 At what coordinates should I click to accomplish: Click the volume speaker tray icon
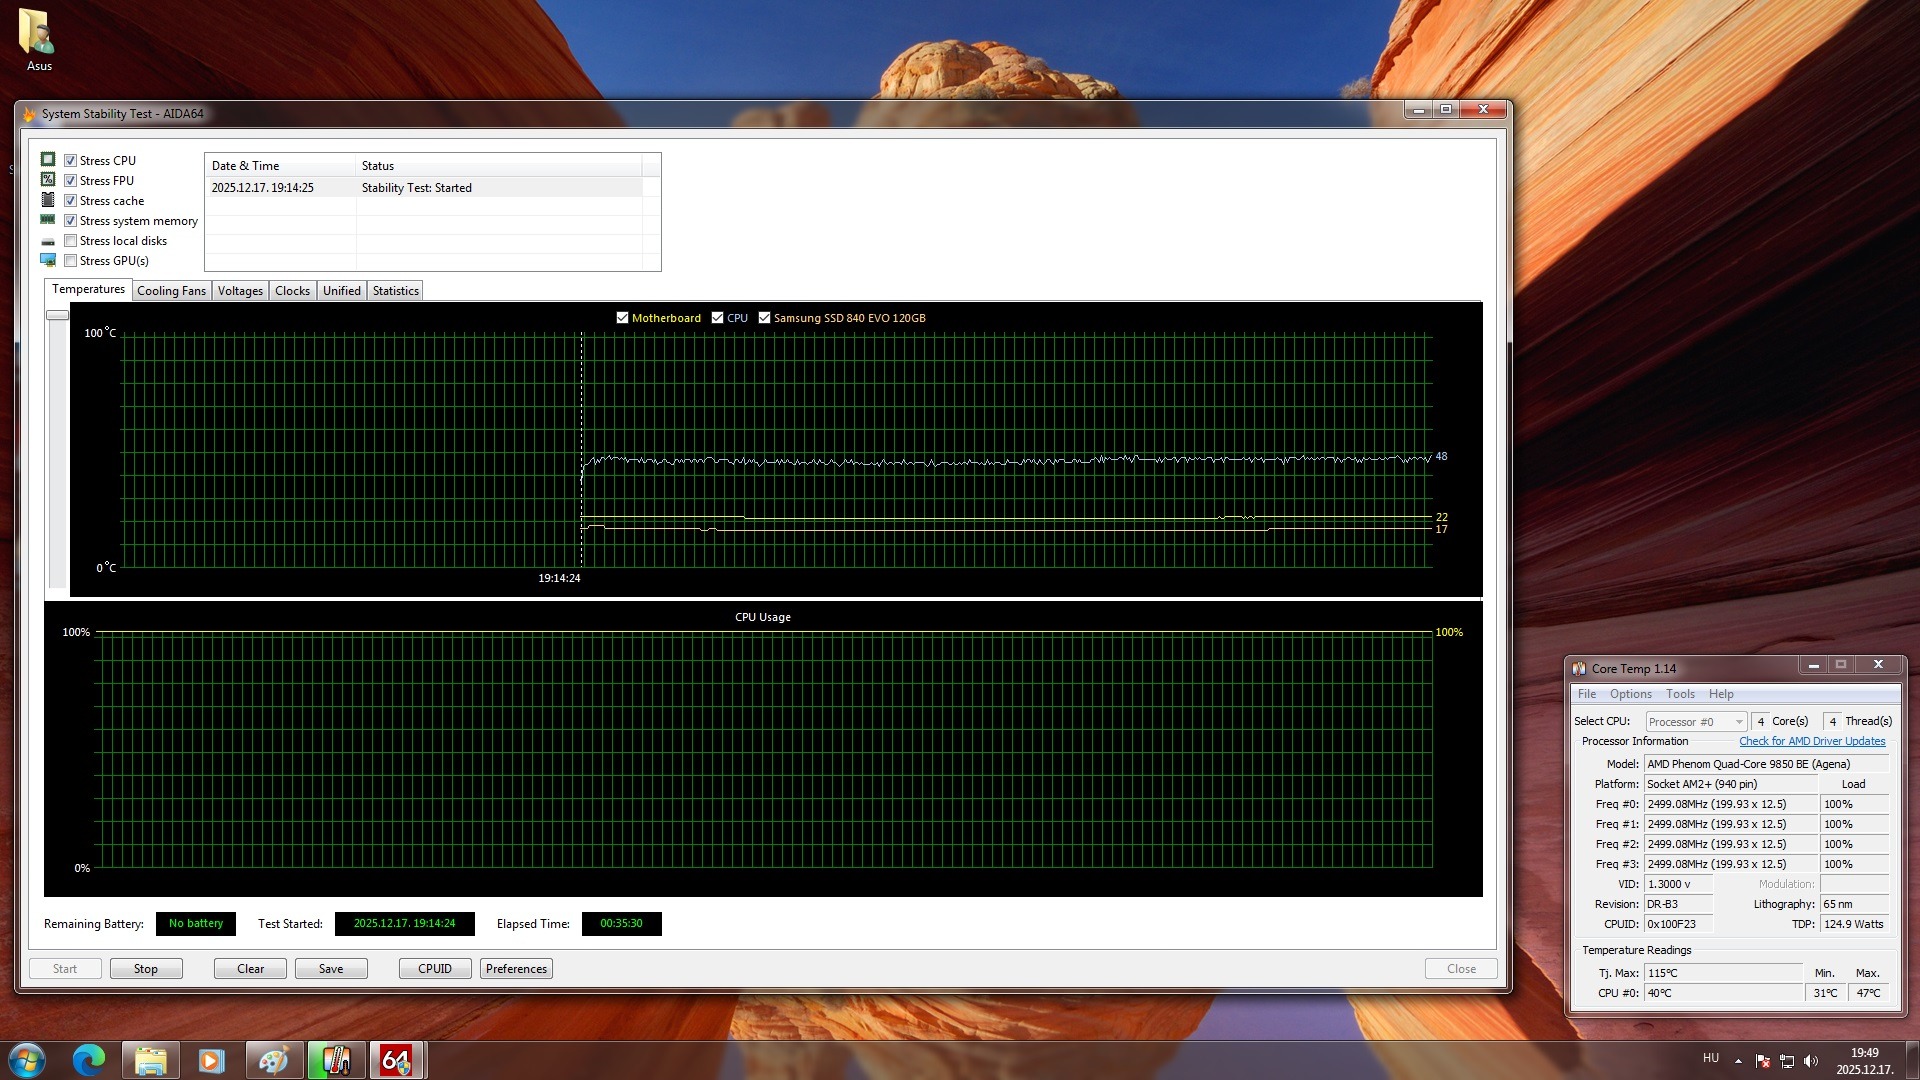coord(1811,1061)
